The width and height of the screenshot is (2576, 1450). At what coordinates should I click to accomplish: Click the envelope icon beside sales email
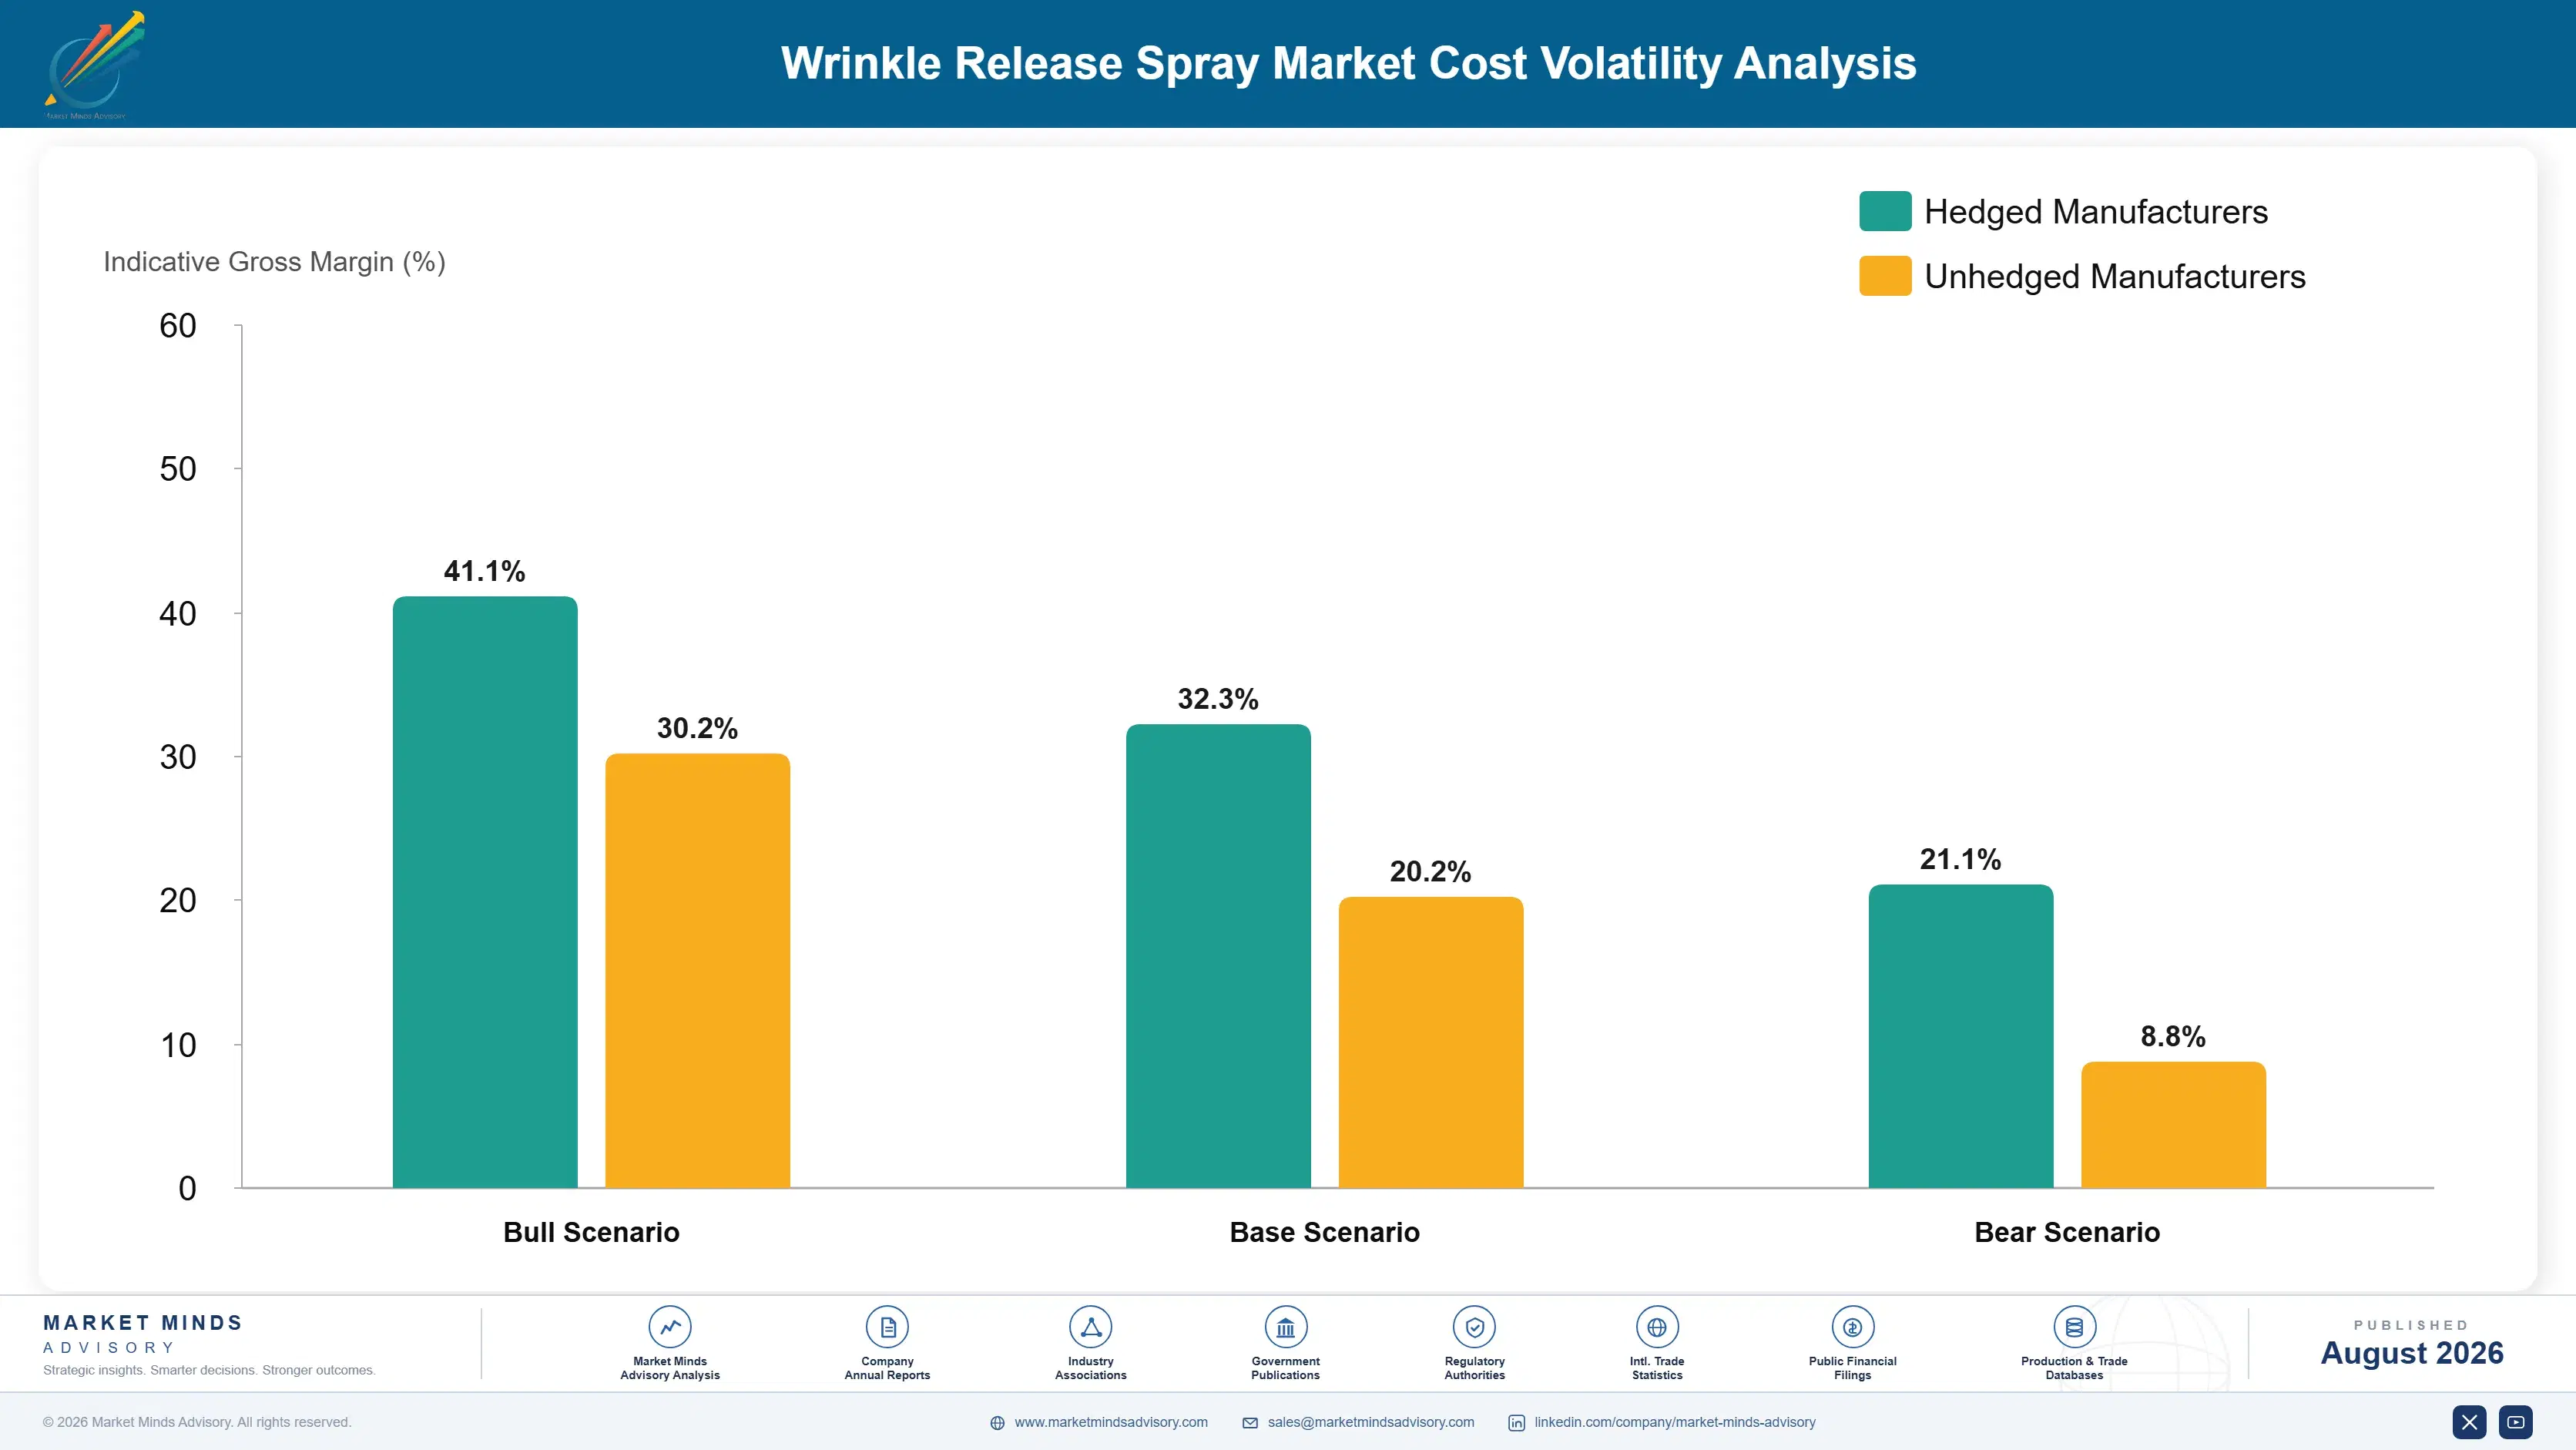click(1250, 1423)
